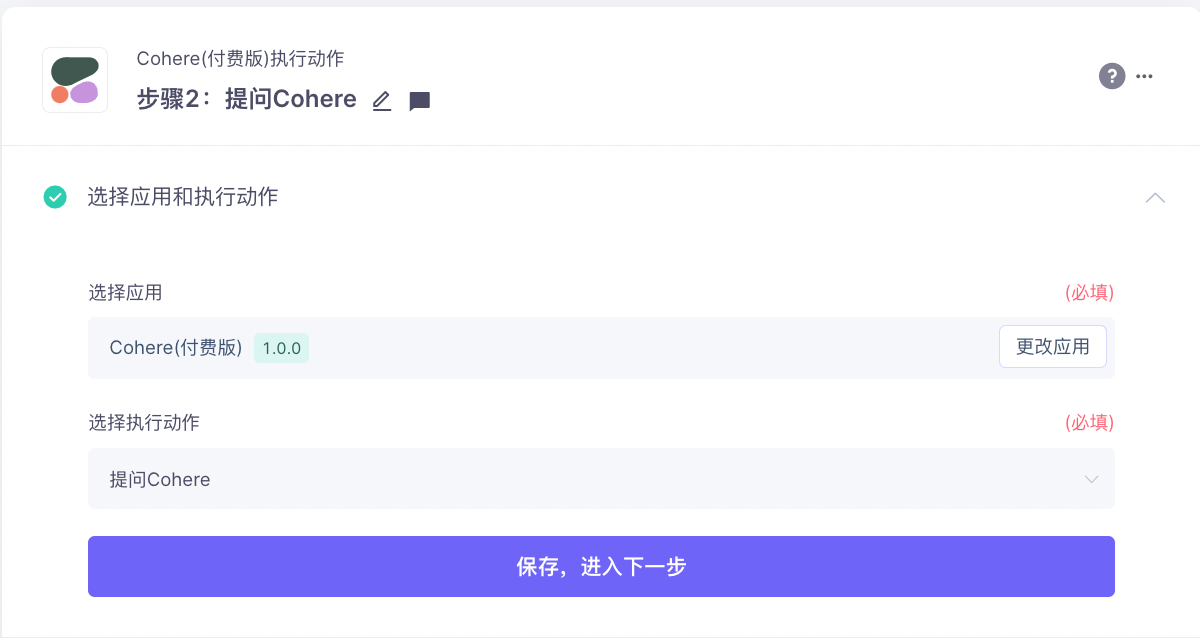The image size is (1200, 638).
Task: Click the green completed check icon
Action: click(x=55, y=197)
